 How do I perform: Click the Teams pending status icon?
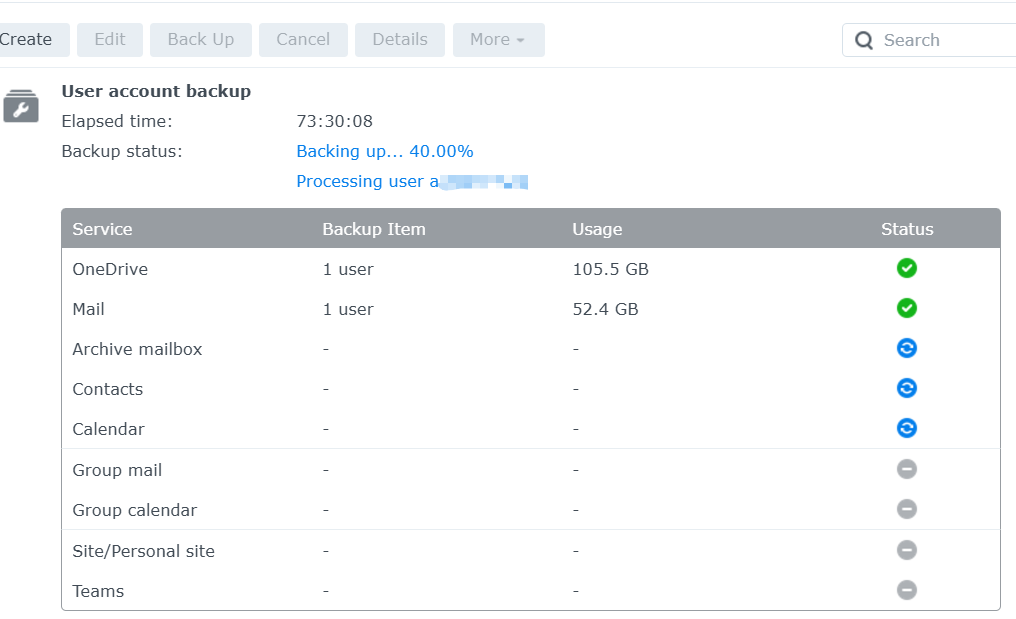pyautogui.click(x=907, y=590)
